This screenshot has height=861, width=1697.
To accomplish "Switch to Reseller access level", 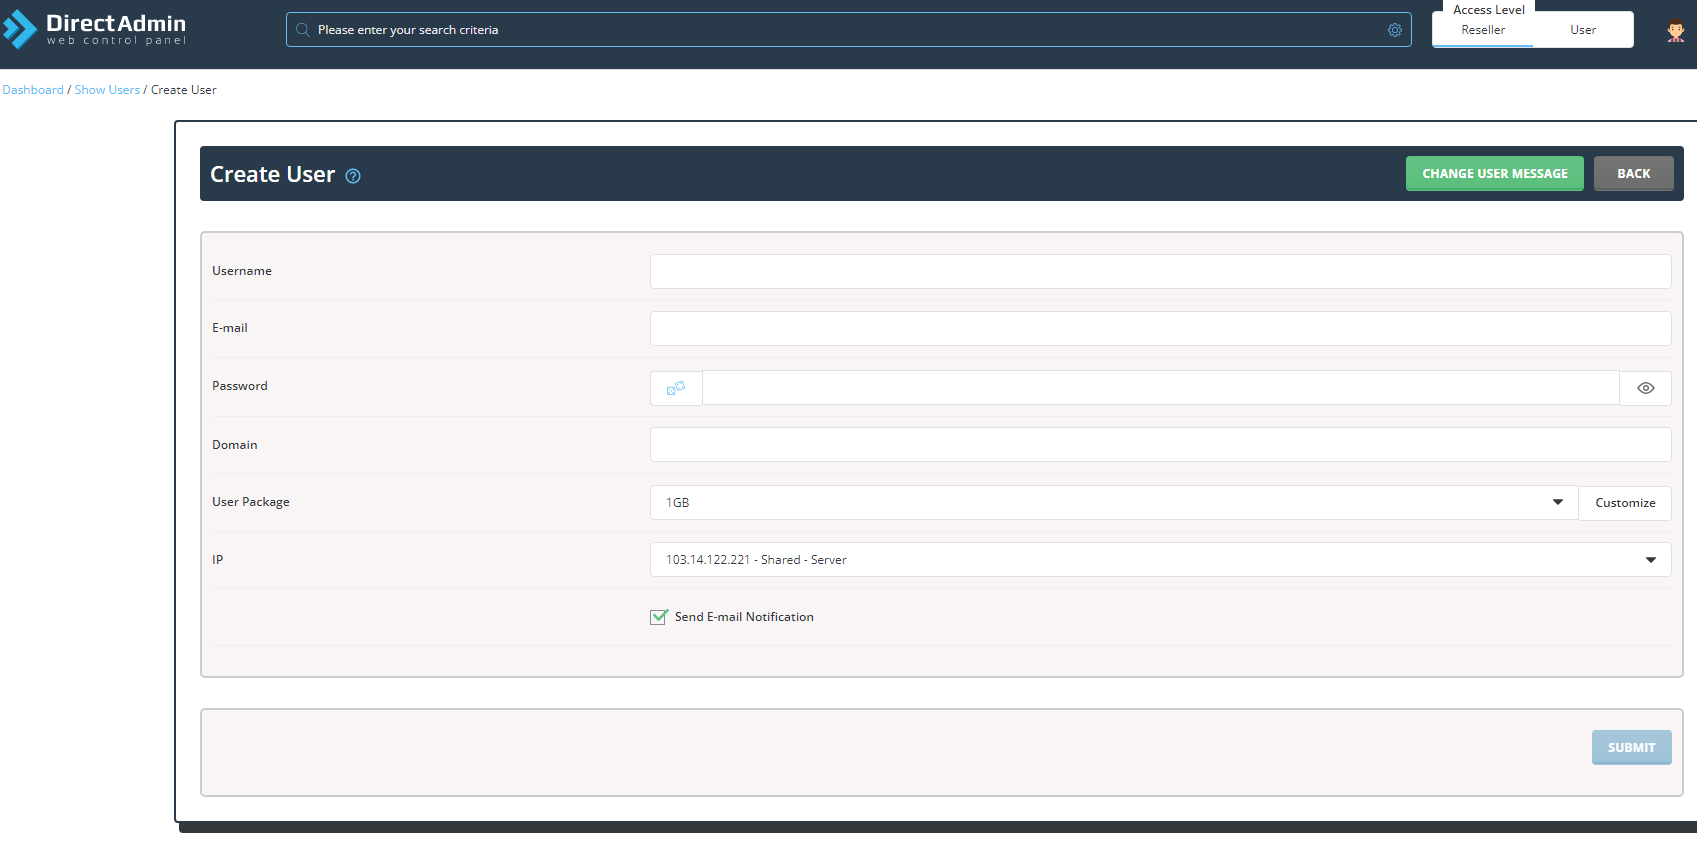I will 1482,30.
